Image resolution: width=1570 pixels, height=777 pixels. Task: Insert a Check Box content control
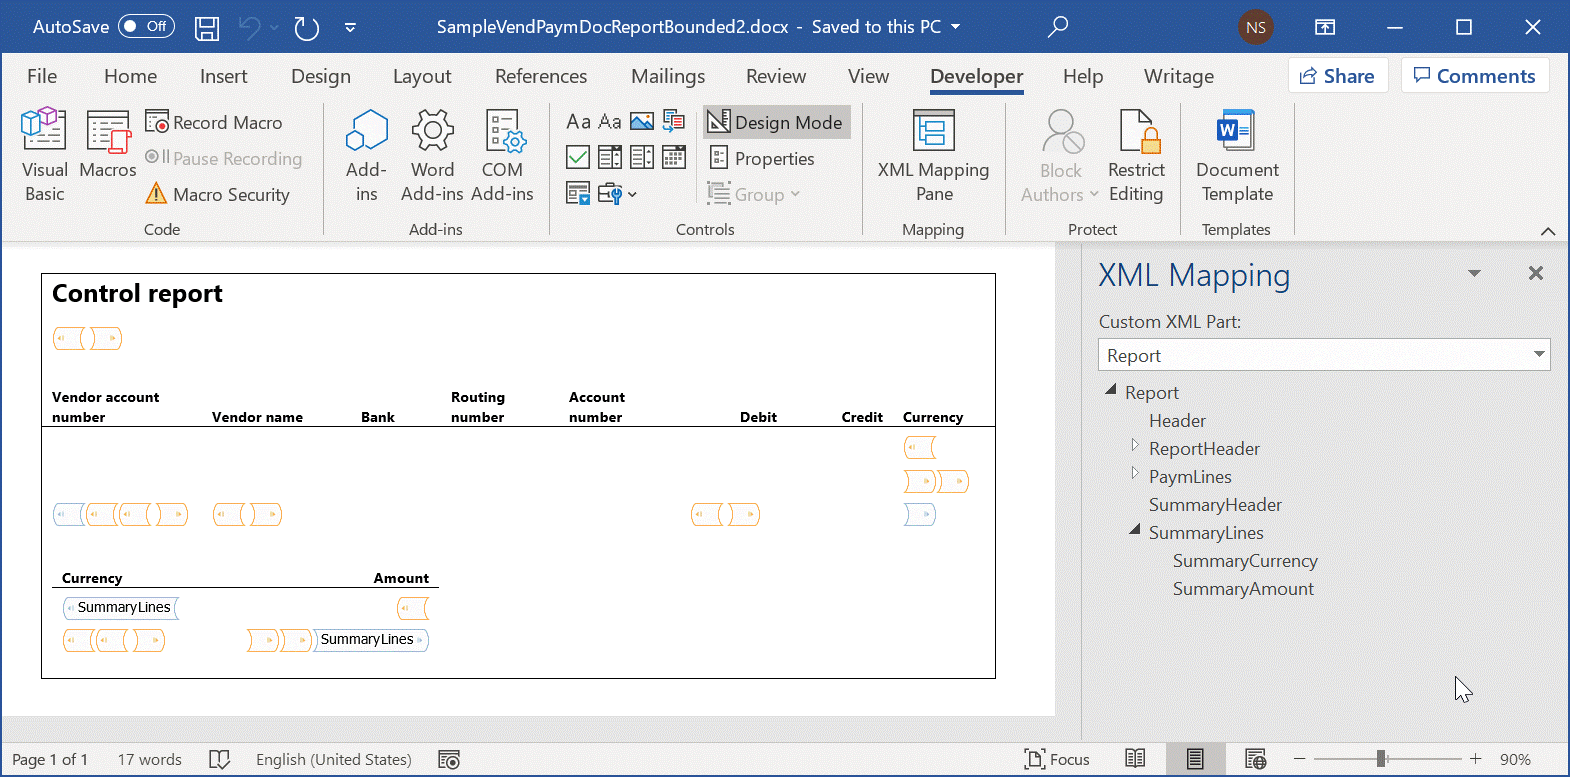pyautogui.click(x=578, y=157)
